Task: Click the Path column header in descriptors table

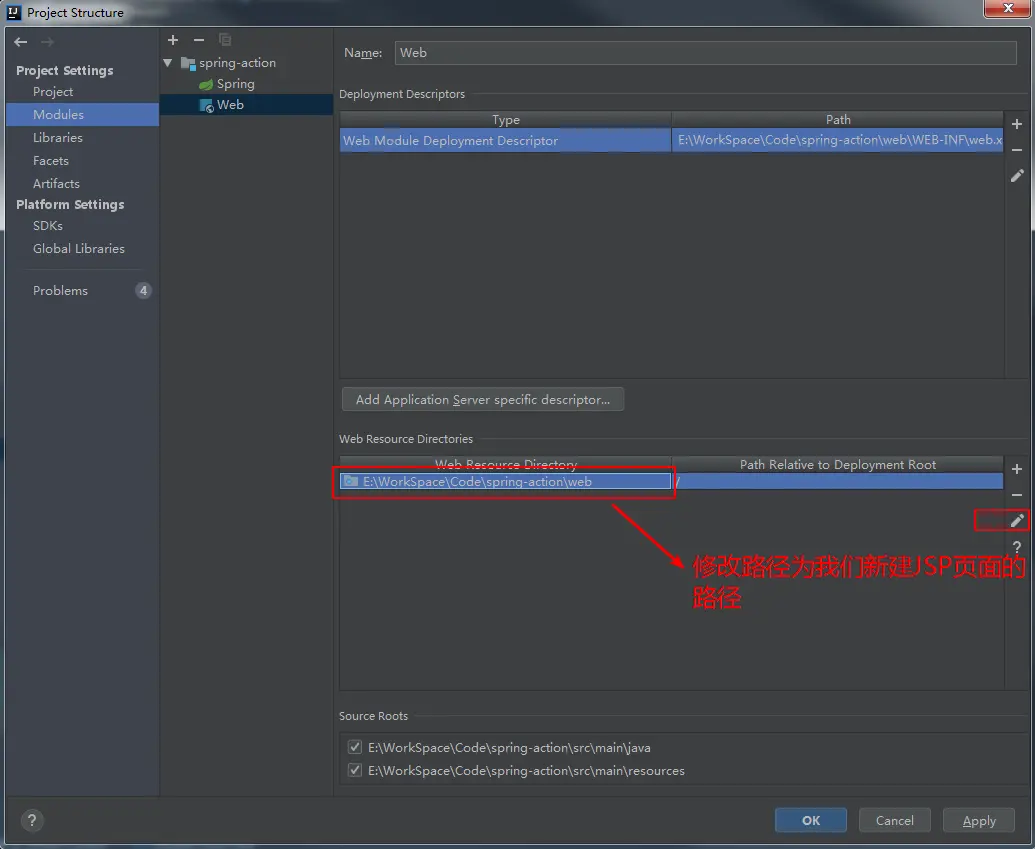Action: tap(838, 119)
